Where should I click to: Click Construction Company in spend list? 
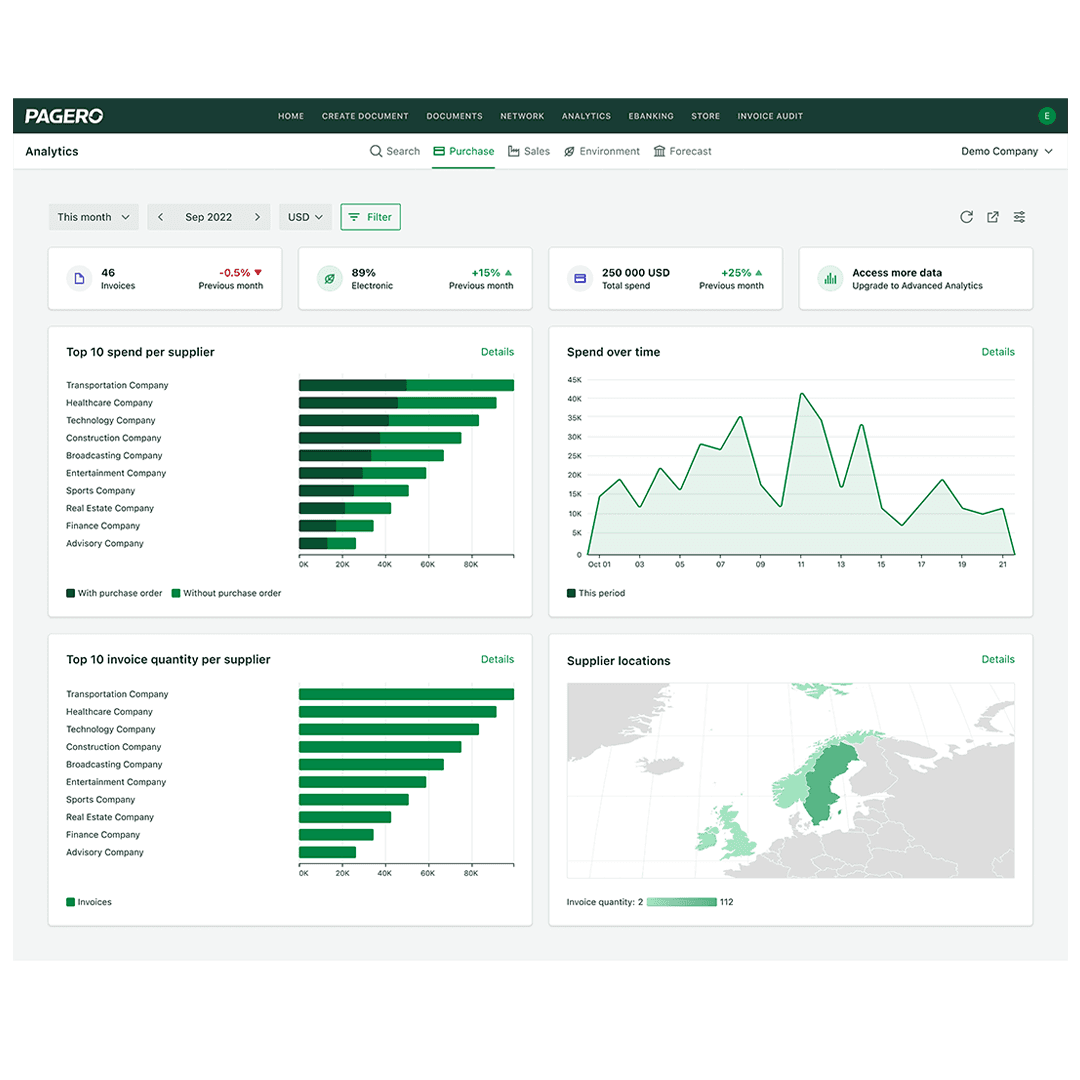tap(114, 438)
